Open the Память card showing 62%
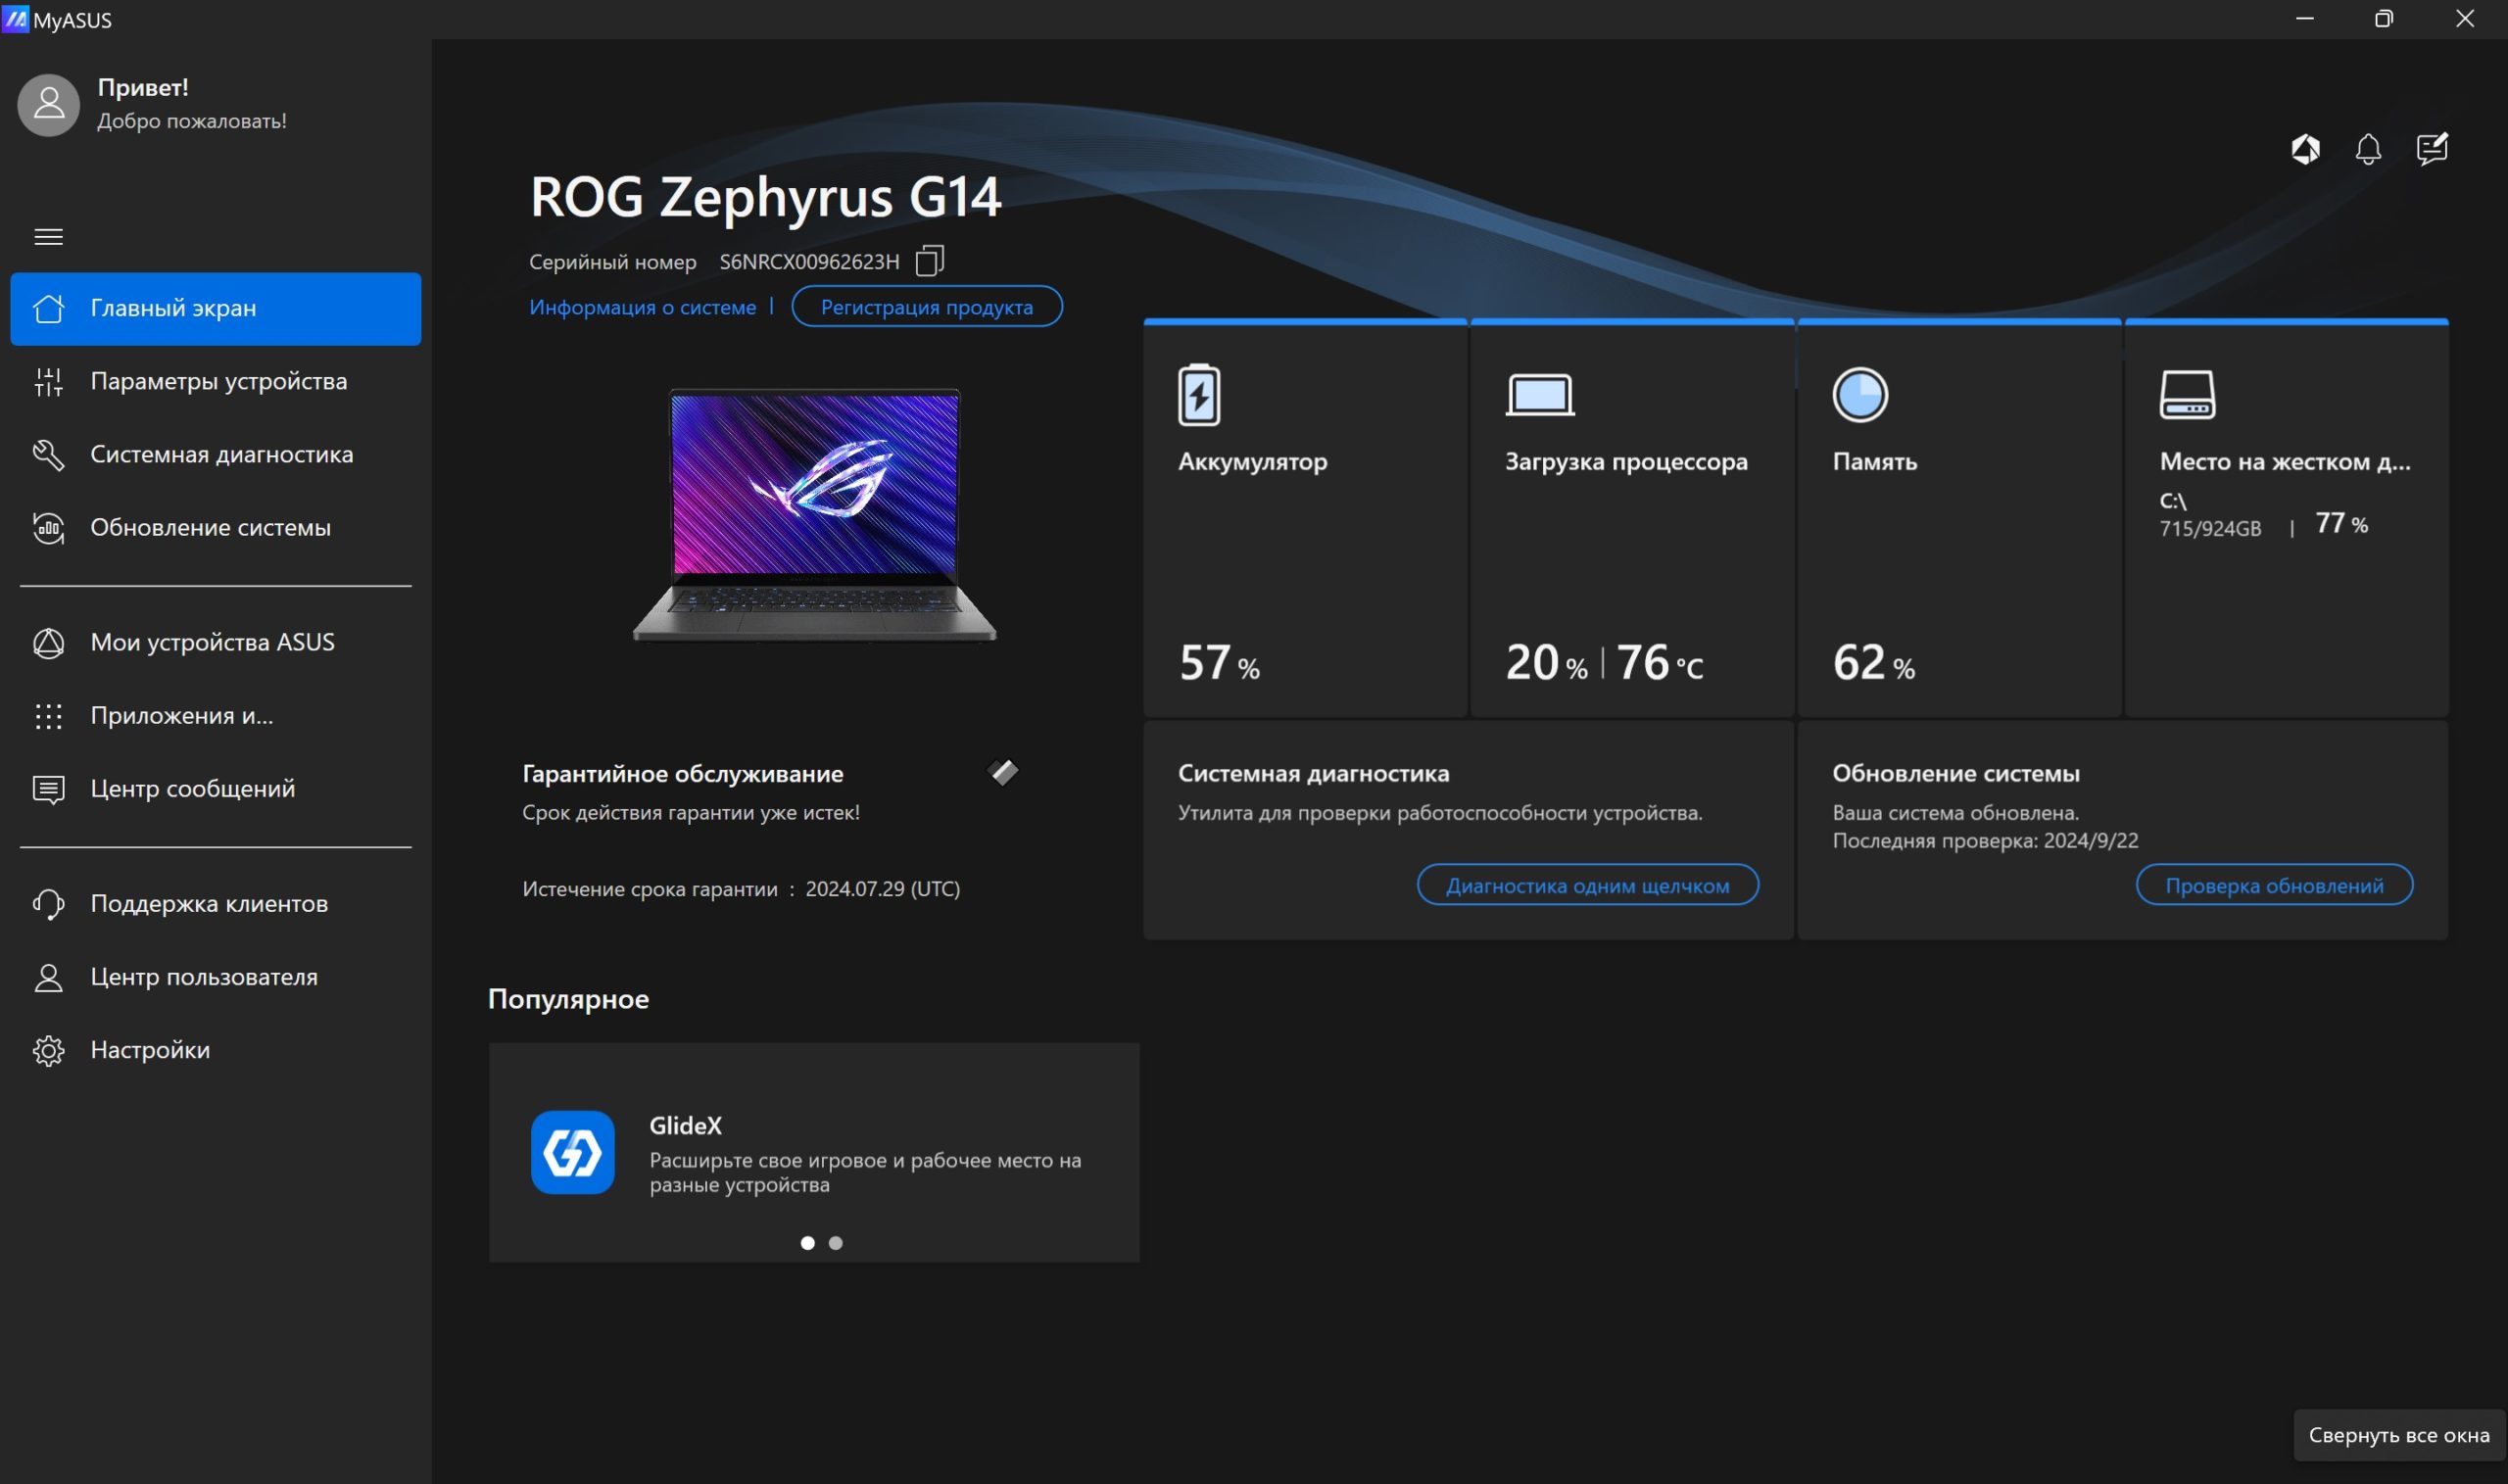2508x1484 pixels. coord(1959,518)
